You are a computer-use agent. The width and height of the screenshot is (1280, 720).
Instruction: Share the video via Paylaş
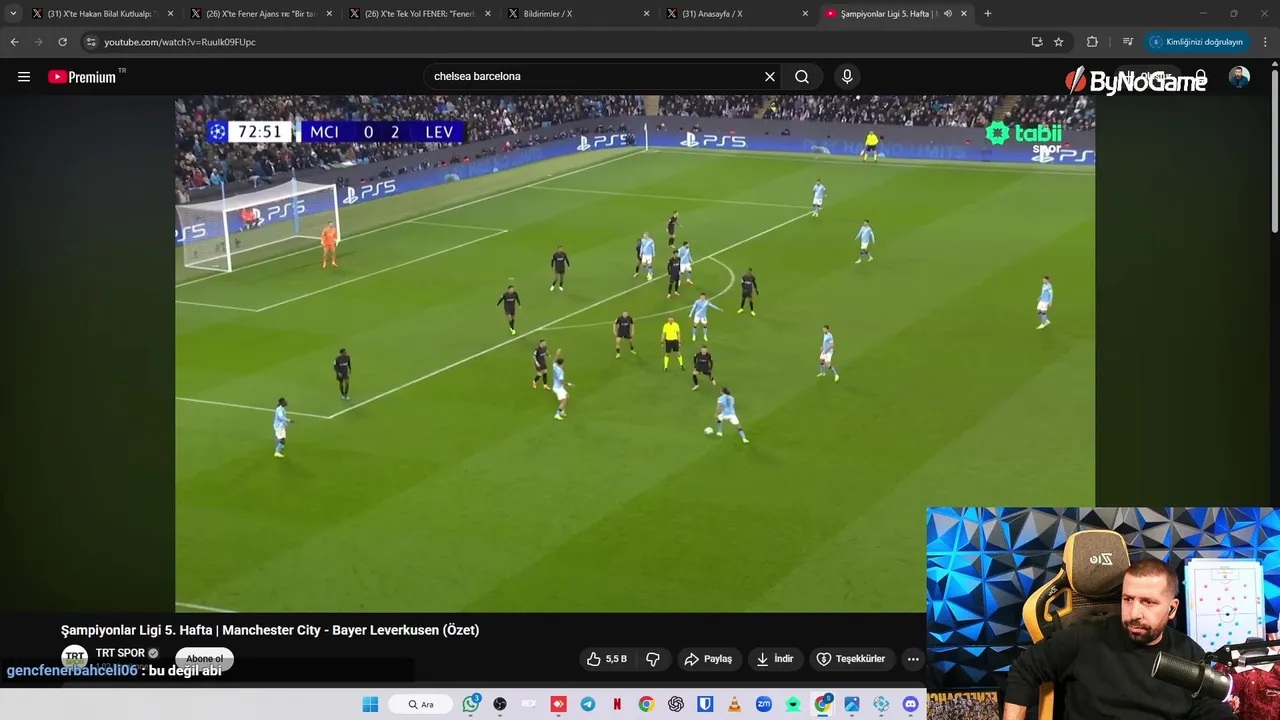[x=708, y=659]
